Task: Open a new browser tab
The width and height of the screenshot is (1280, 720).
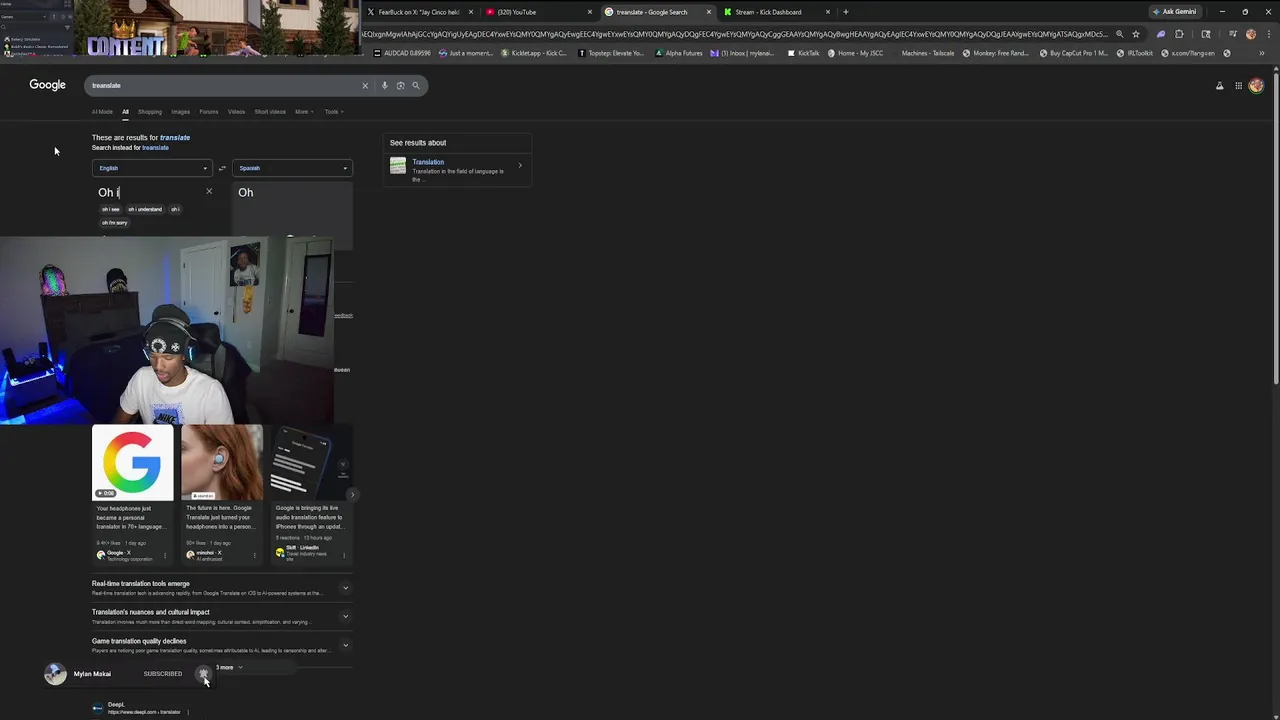Action: click(845, 12)
